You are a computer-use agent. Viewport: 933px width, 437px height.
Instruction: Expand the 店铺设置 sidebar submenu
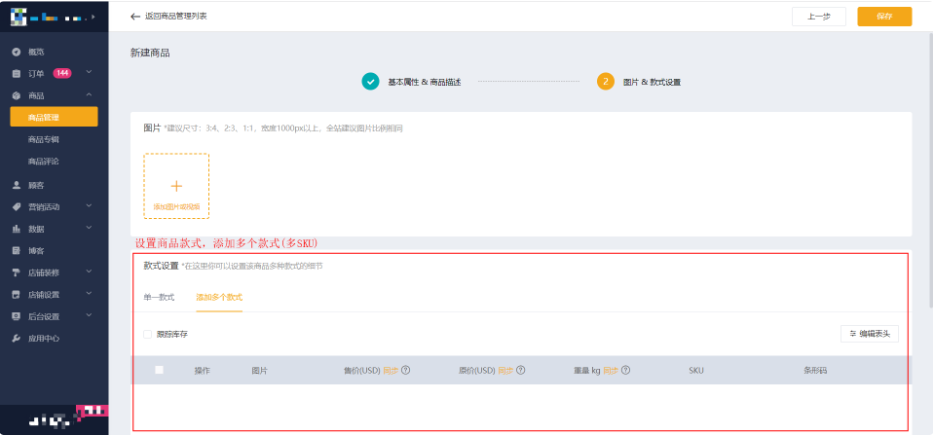(89, 294)
